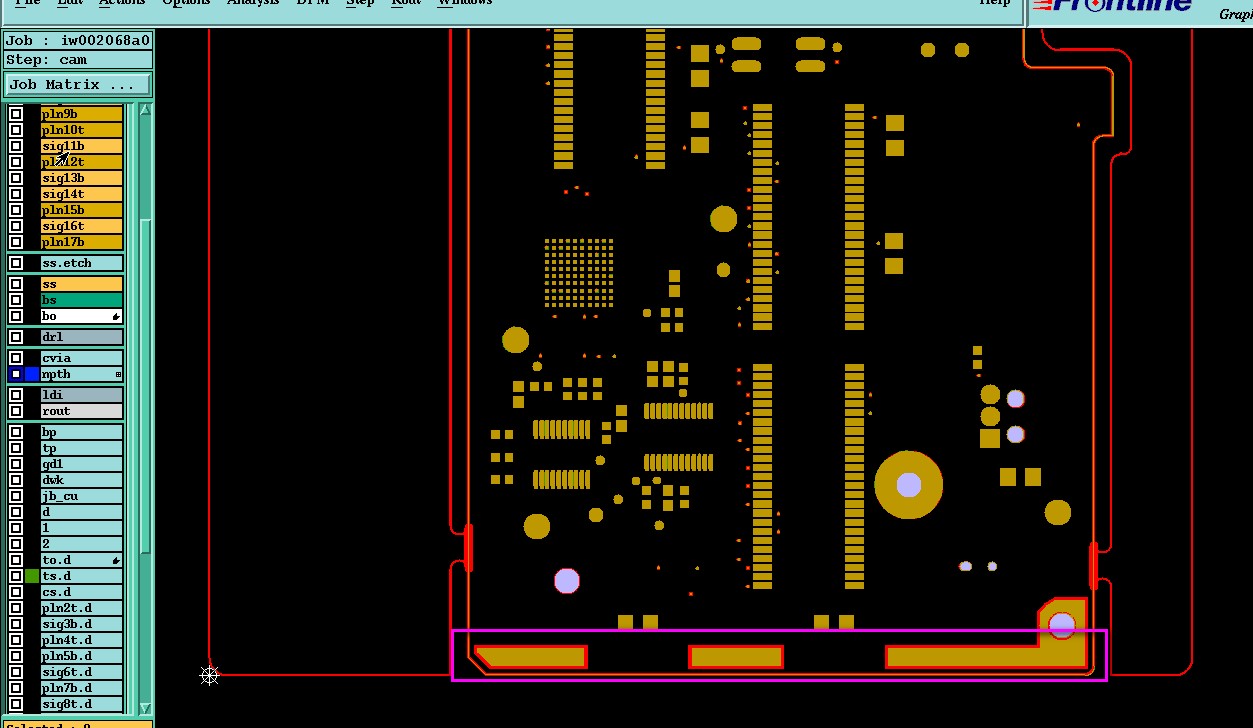
Task: Select layer name pln7b.d
Action: point(81,688)
